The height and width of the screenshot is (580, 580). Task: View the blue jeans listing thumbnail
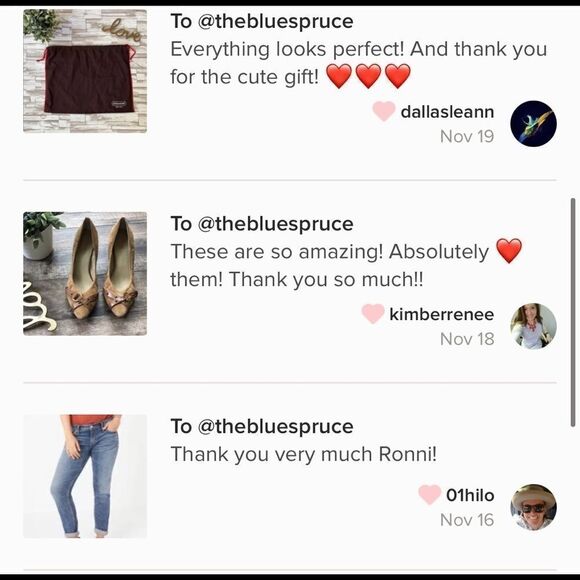point(85,476)
